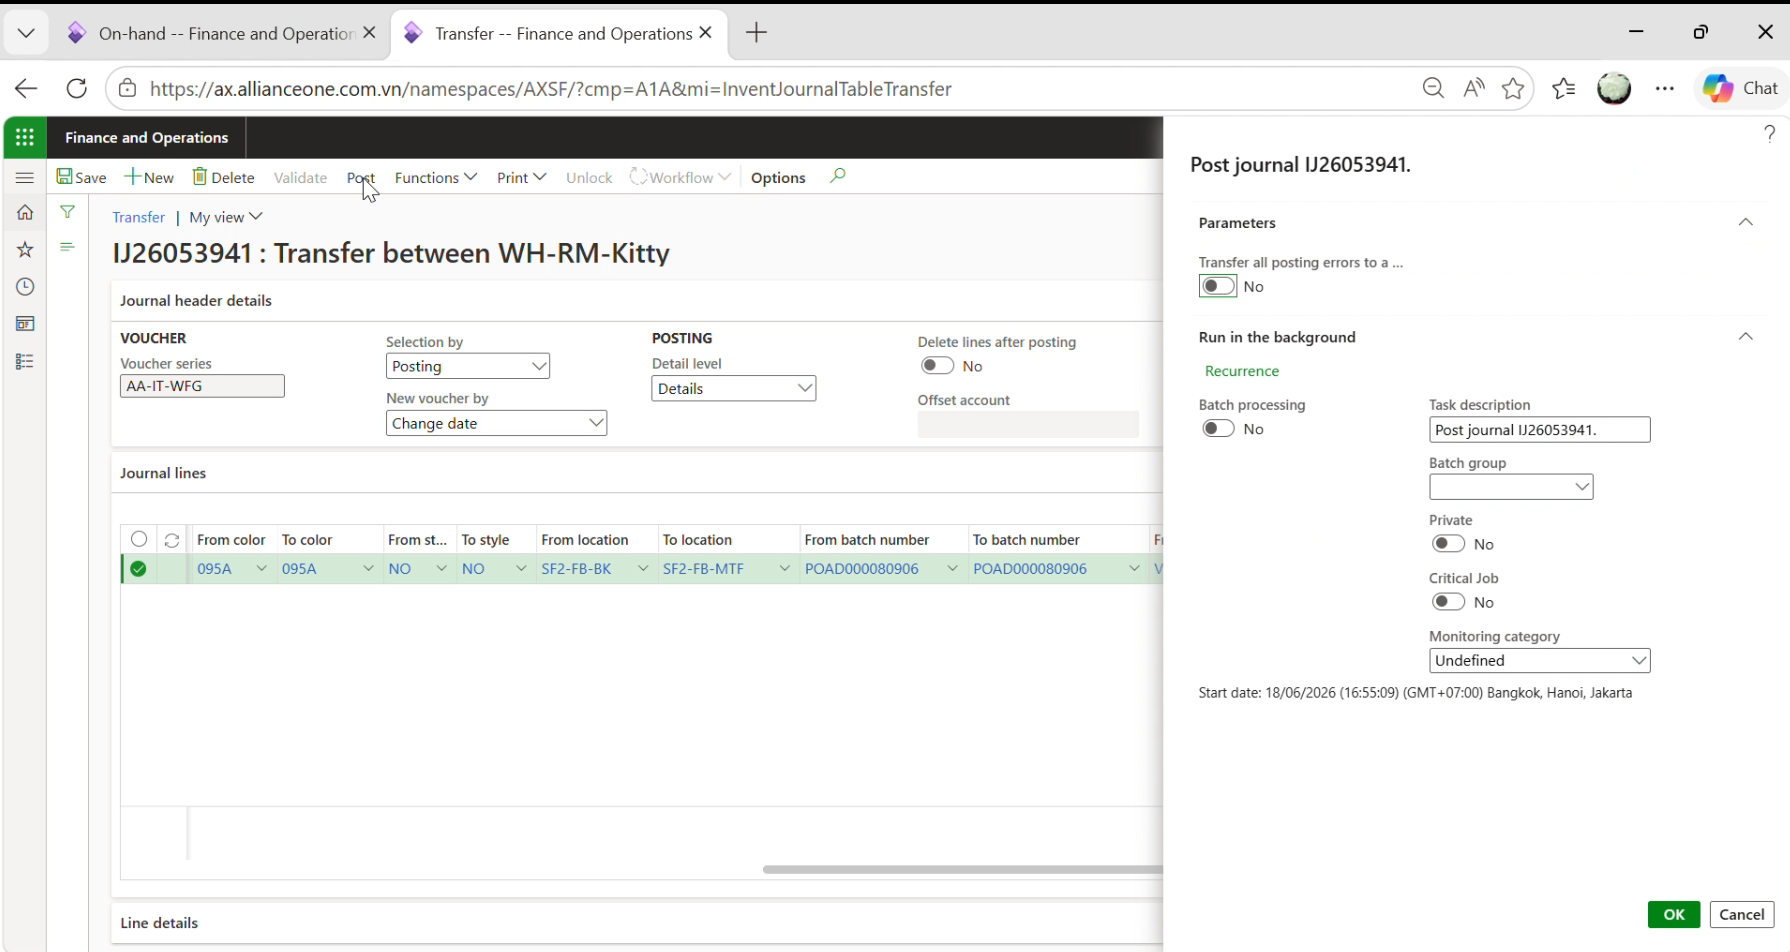Open the Workflow menu
Screen dimensions: 1790x952
681,177
